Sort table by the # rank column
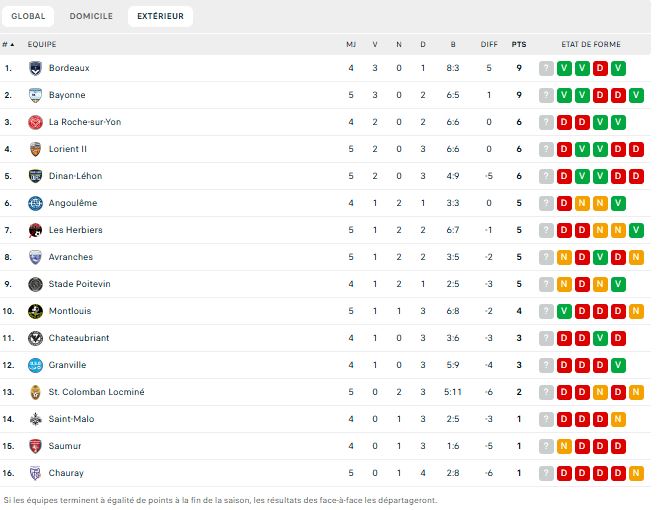Image resolution: width=659 pixels, height=510 pixels. click(x=8, y=44)
